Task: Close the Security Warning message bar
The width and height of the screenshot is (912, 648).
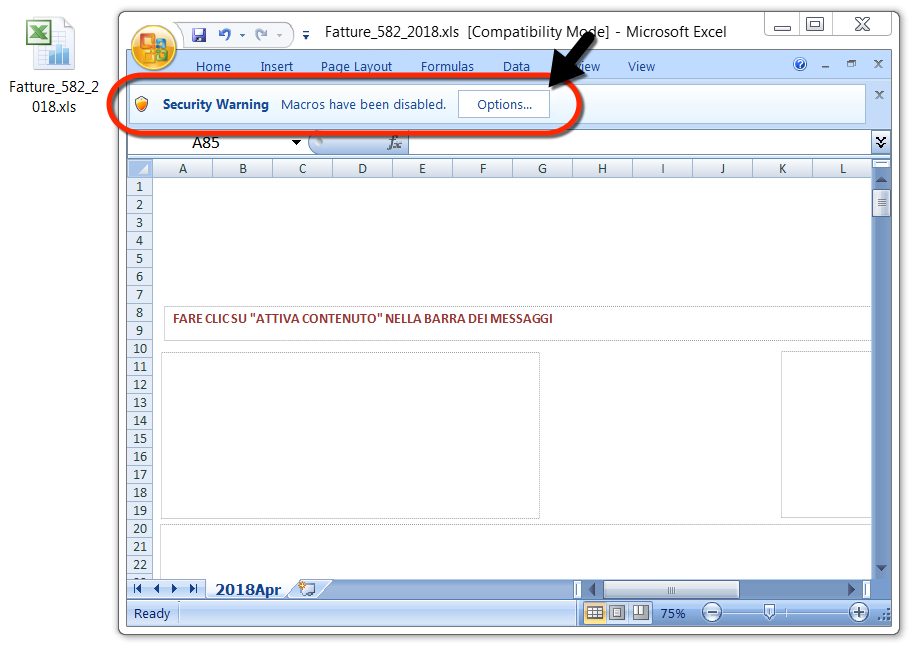Action: (879, 95)
